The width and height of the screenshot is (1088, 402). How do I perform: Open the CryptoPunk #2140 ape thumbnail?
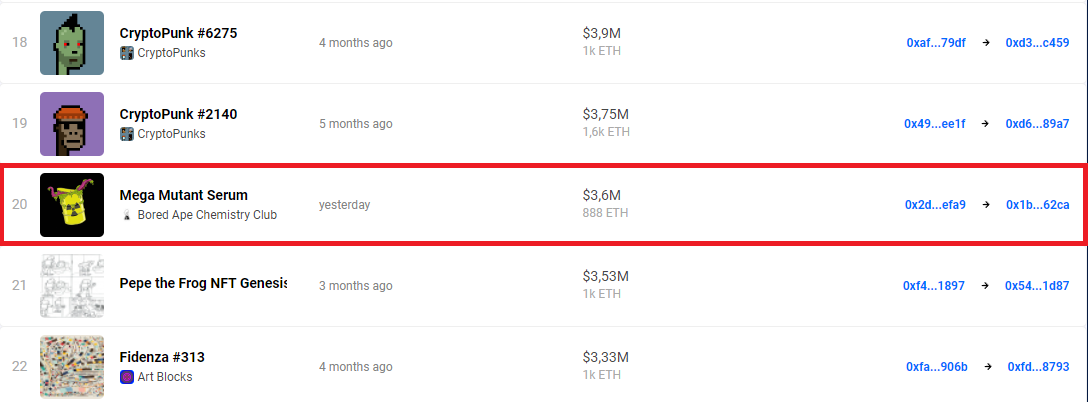coord(72,124)
